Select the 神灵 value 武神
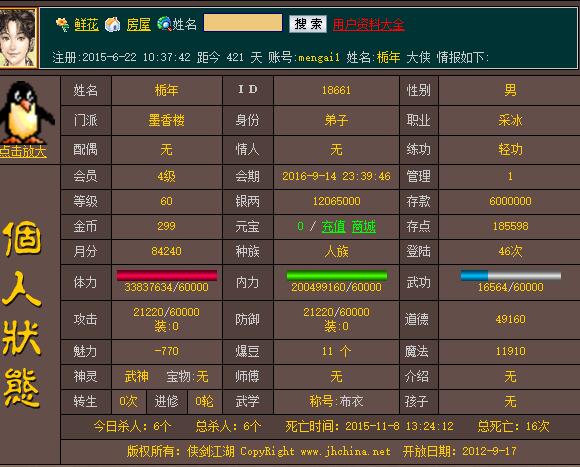The image size is (580, 467). (x=136, y=377)
